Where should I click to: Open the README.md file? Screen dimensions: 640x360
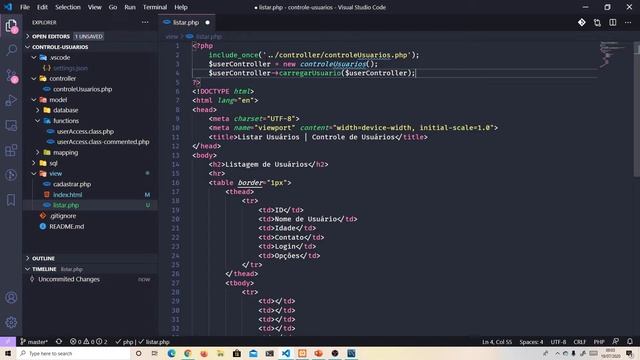click(66, 227)
